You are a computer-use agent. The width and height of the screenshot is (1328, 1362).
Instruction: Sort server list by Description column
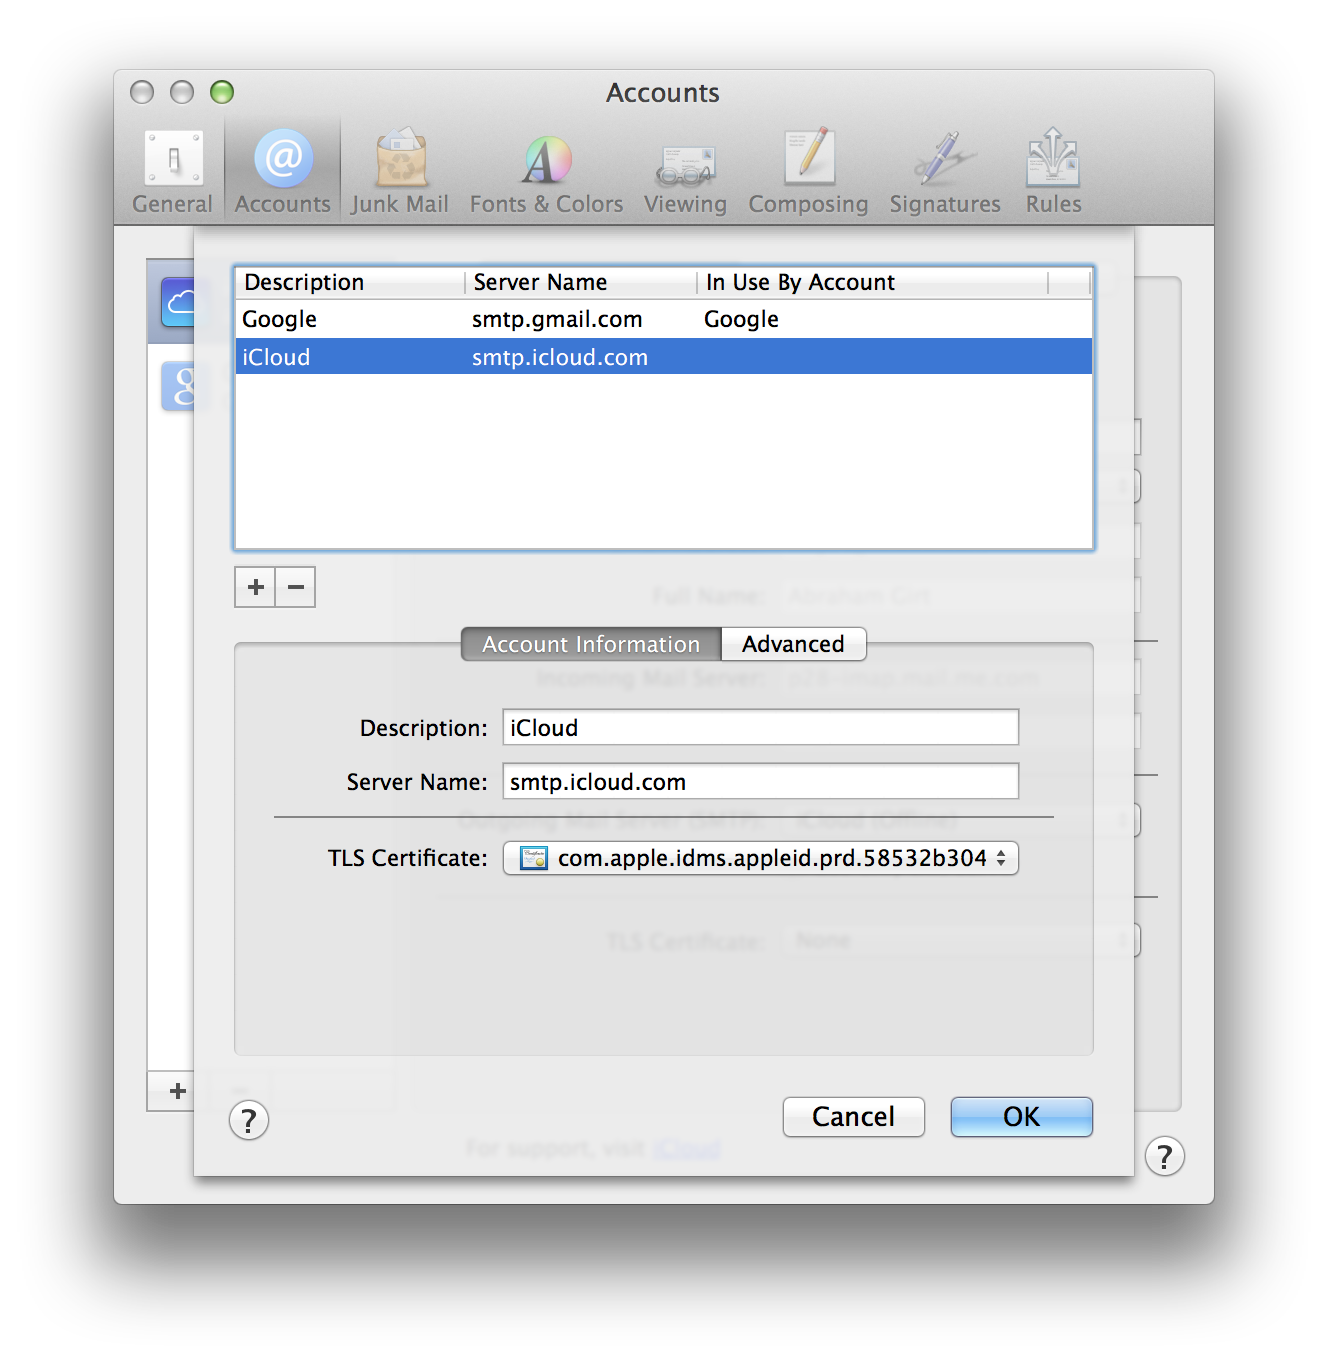[x=350, y=282]
